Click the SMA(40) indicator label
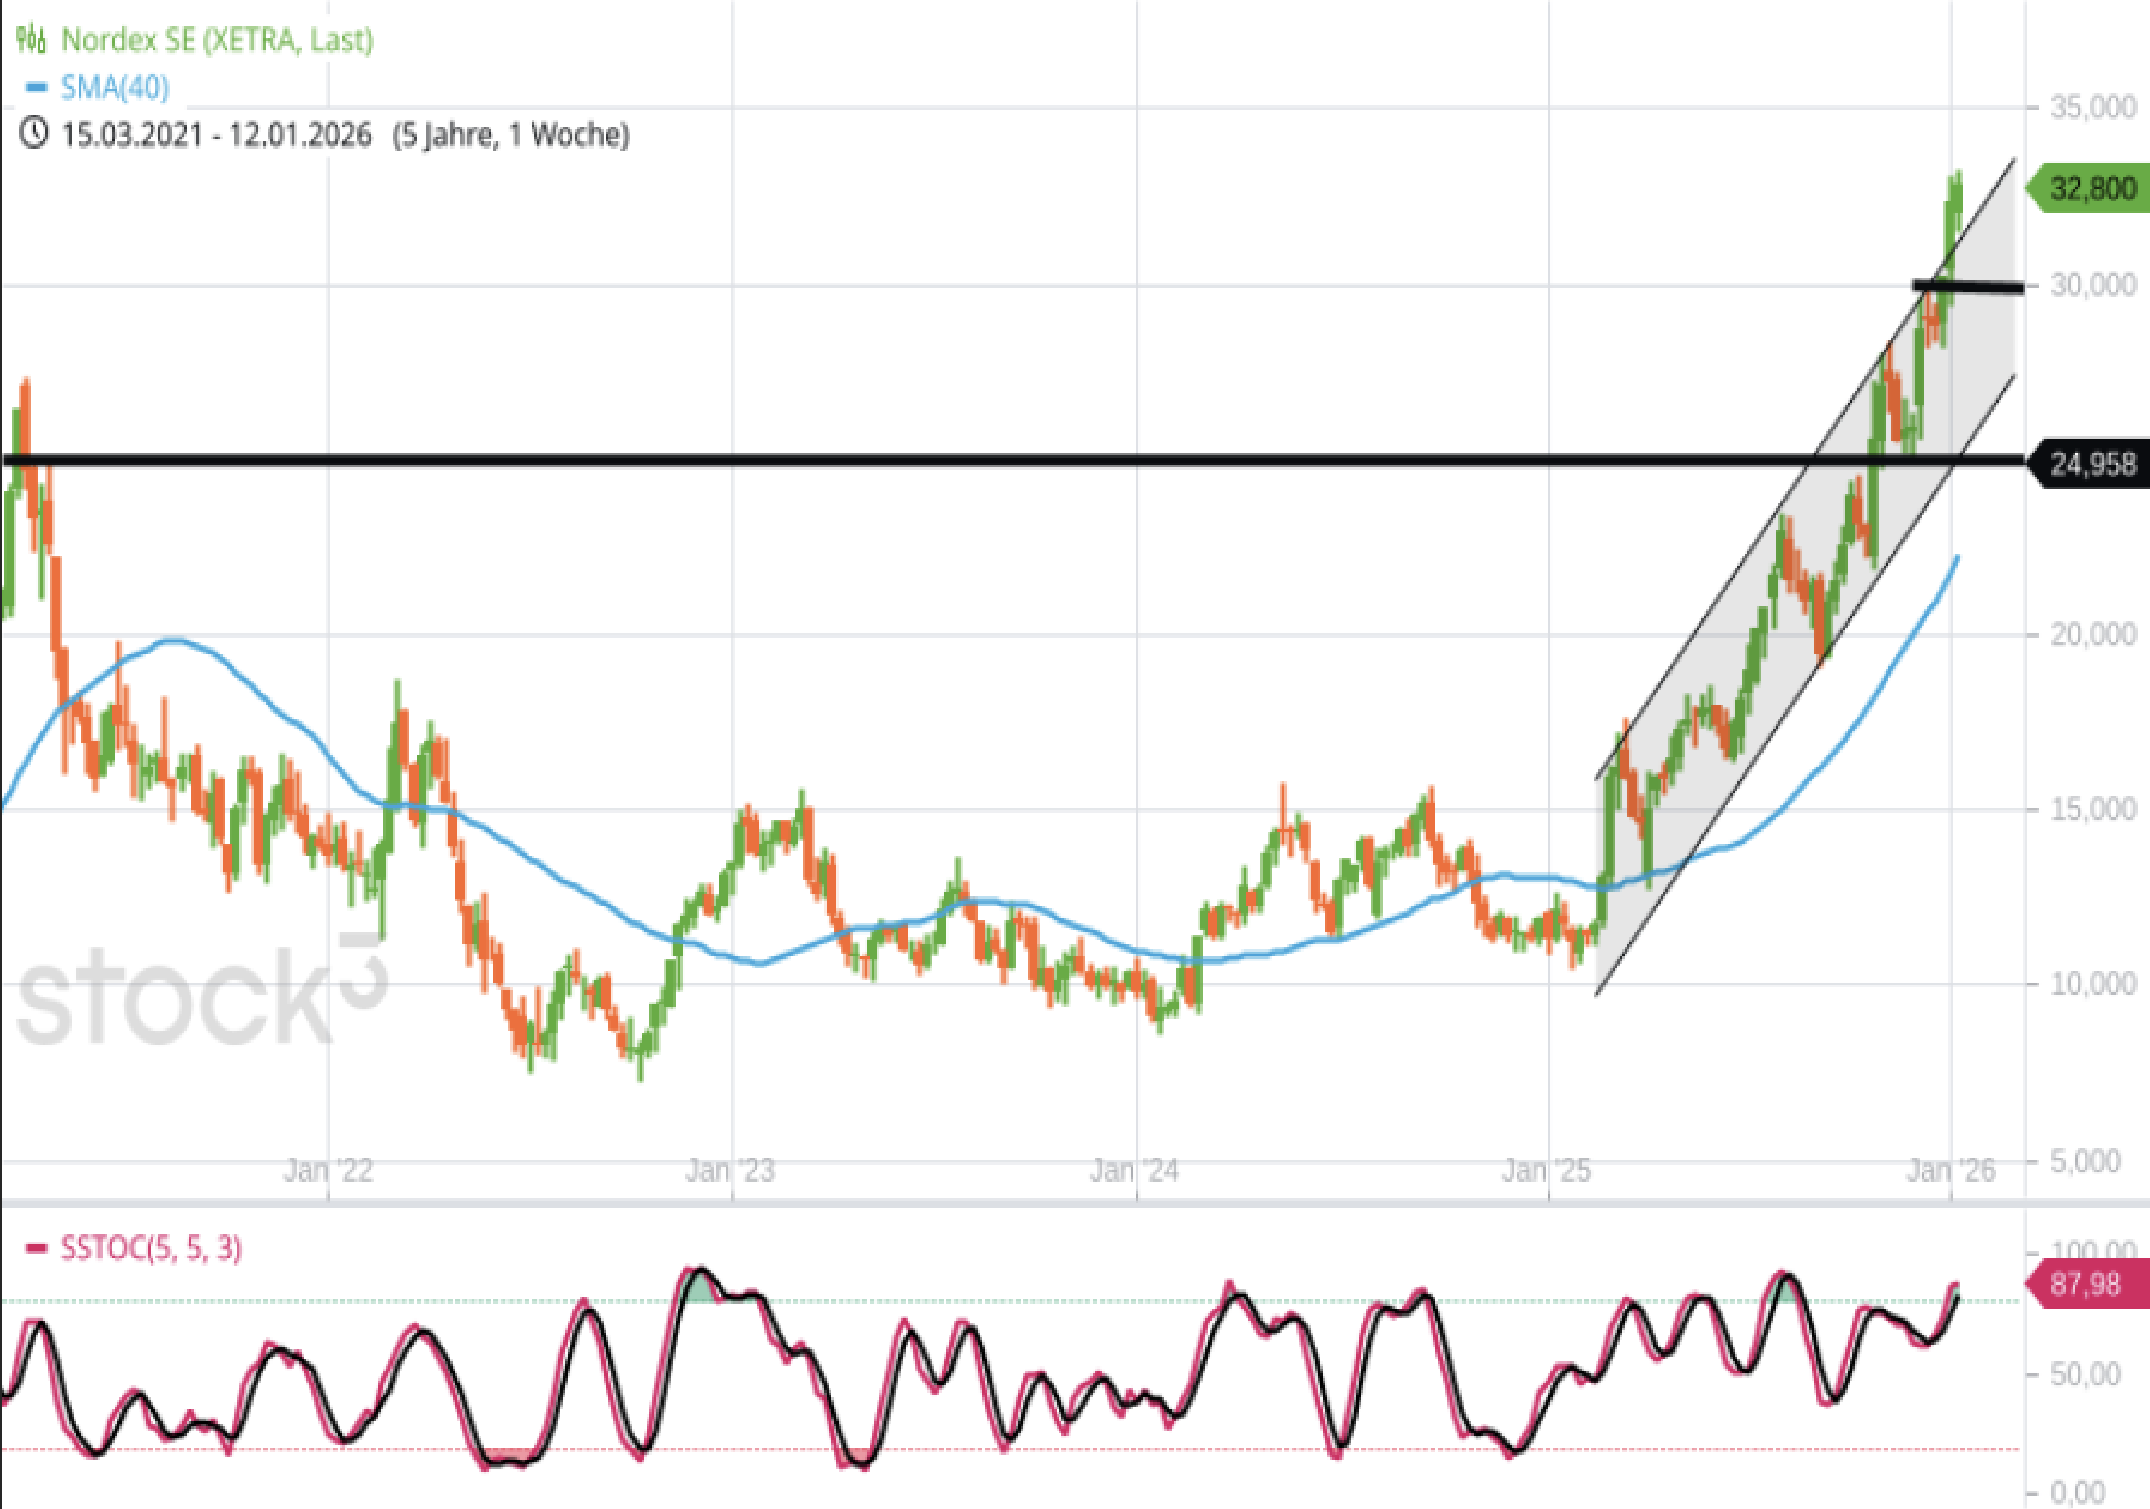The width and height of the screenshot is (2150, 1509). [x=115, y=88]
